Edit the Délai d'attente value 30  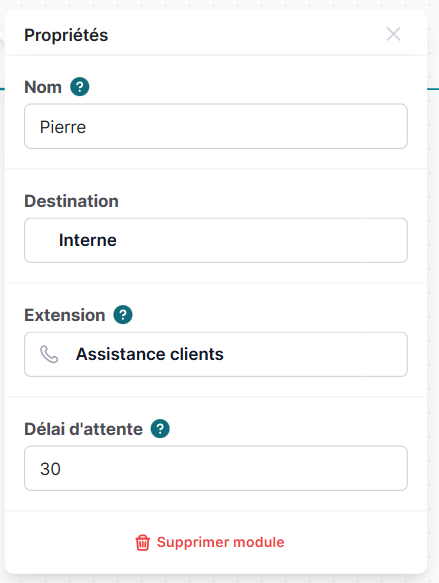[x=216, y=468]
